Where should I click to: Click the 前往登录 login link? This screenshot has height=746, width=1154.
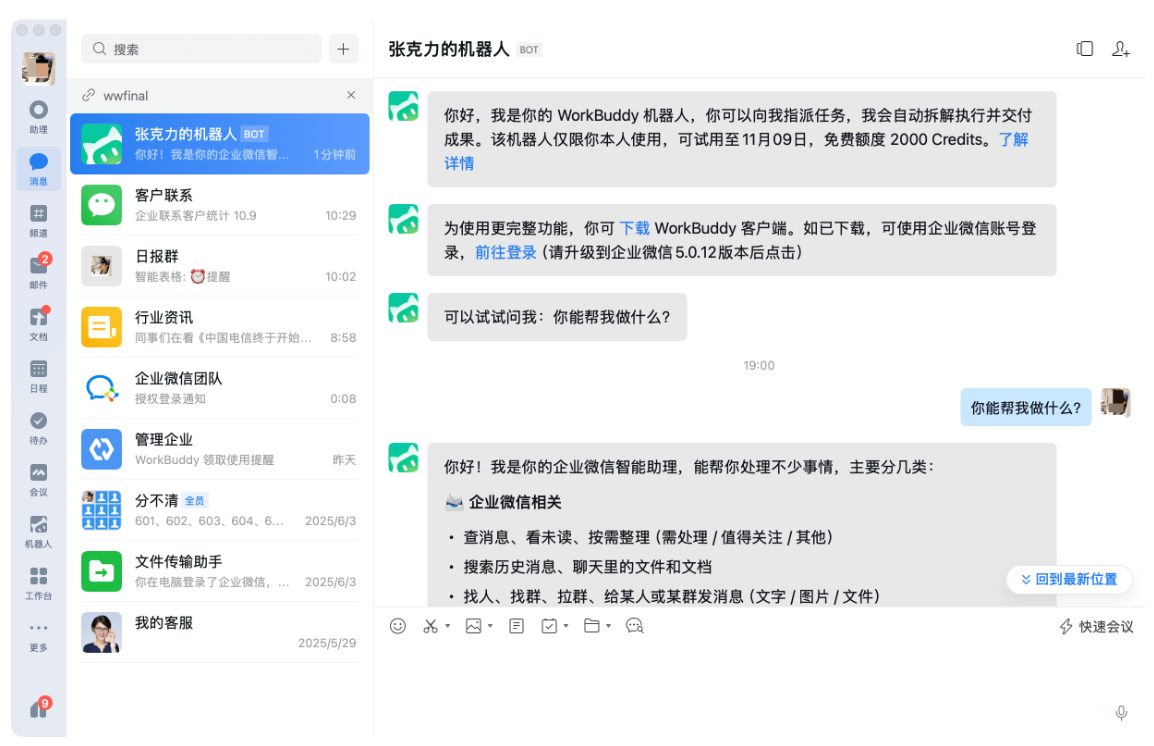click(x=506, y=252)
